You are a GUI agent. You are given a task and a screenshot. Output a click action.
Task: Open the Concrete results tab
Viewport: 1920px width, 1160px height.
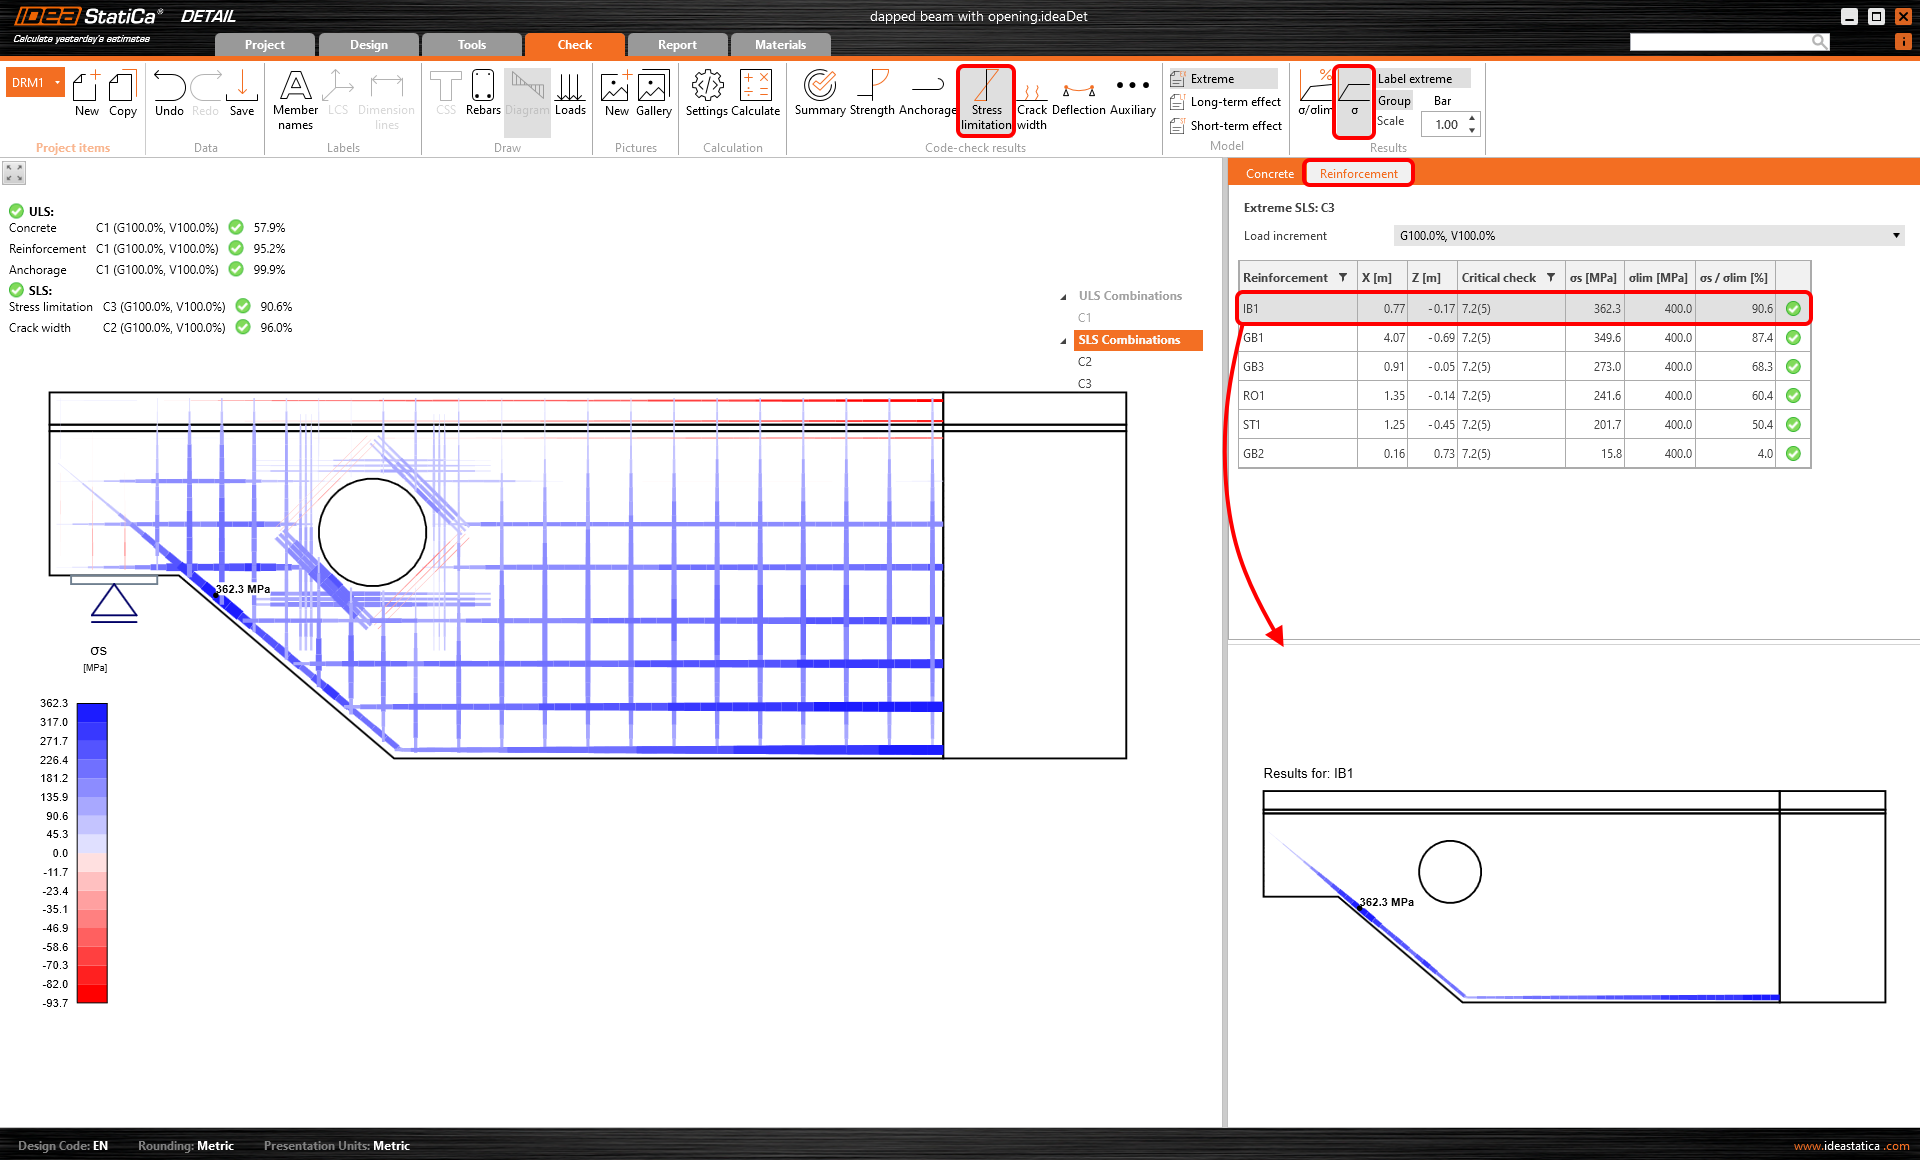[1268, 173]
